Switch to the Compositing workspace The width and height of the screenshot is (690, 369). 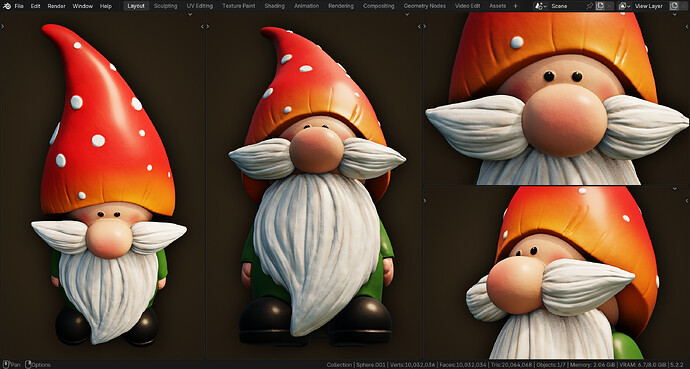pyautogui.click(x=378, y=6)
